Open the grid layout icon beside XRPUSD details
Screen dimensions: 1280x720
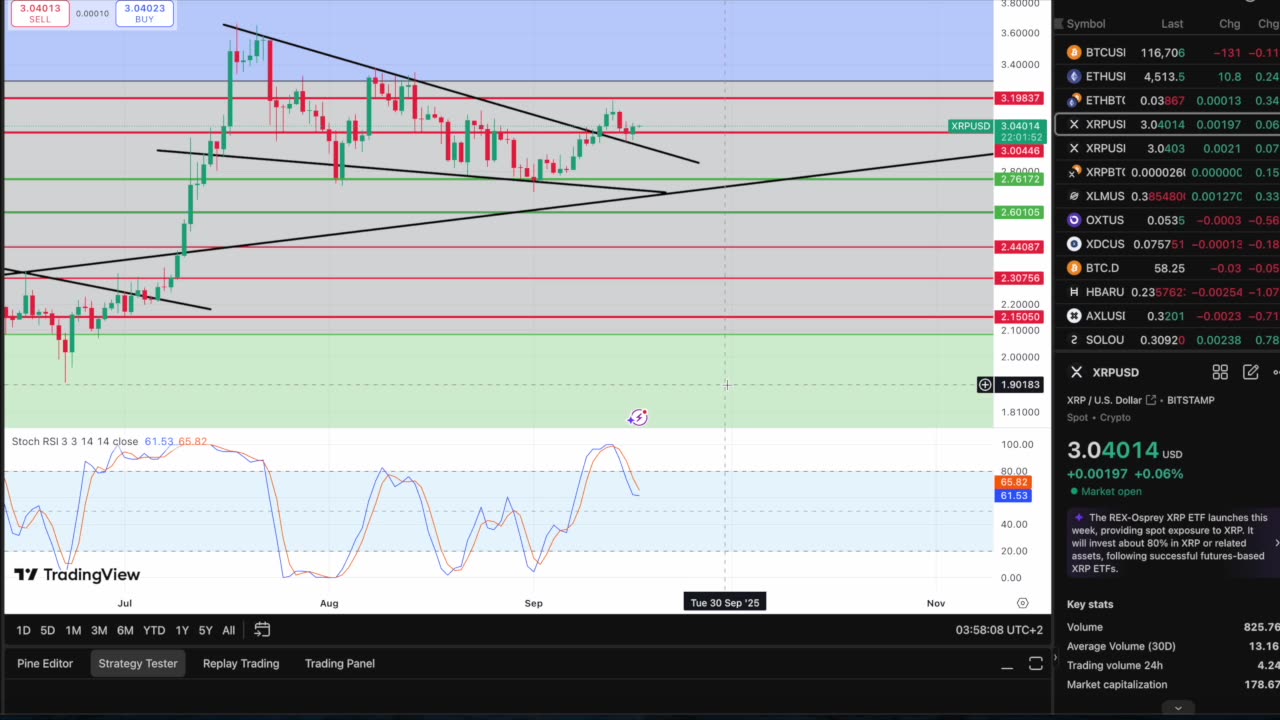1220,372
